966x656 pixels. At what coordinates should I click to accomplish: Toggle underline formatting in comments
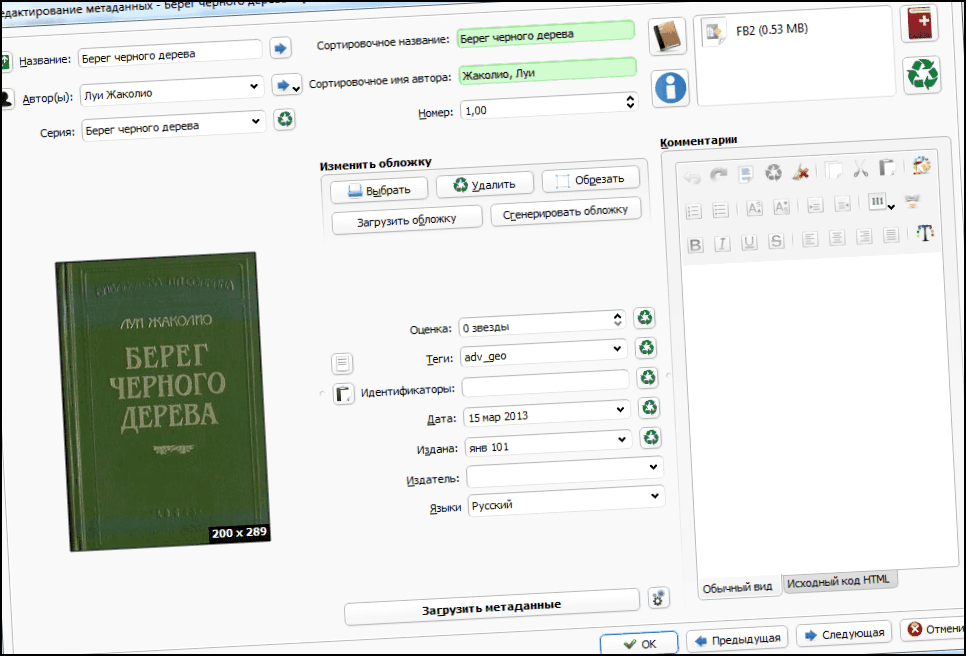pyautogui.click(x=749, y=241)
